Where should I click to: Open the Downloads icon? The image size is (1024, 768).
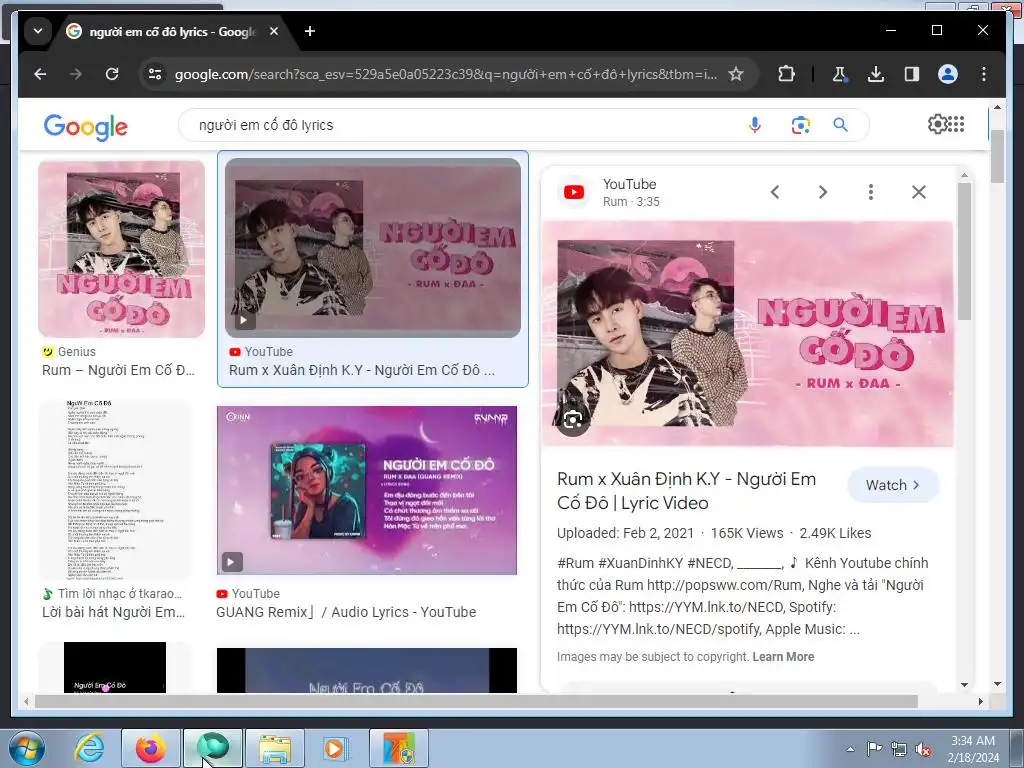[876, 74]
